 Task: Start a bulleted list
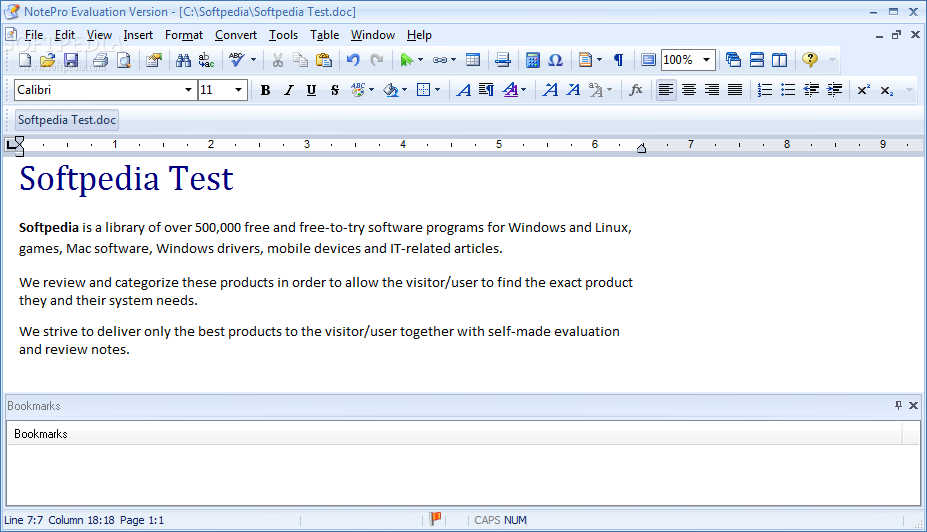click(788, 90)
